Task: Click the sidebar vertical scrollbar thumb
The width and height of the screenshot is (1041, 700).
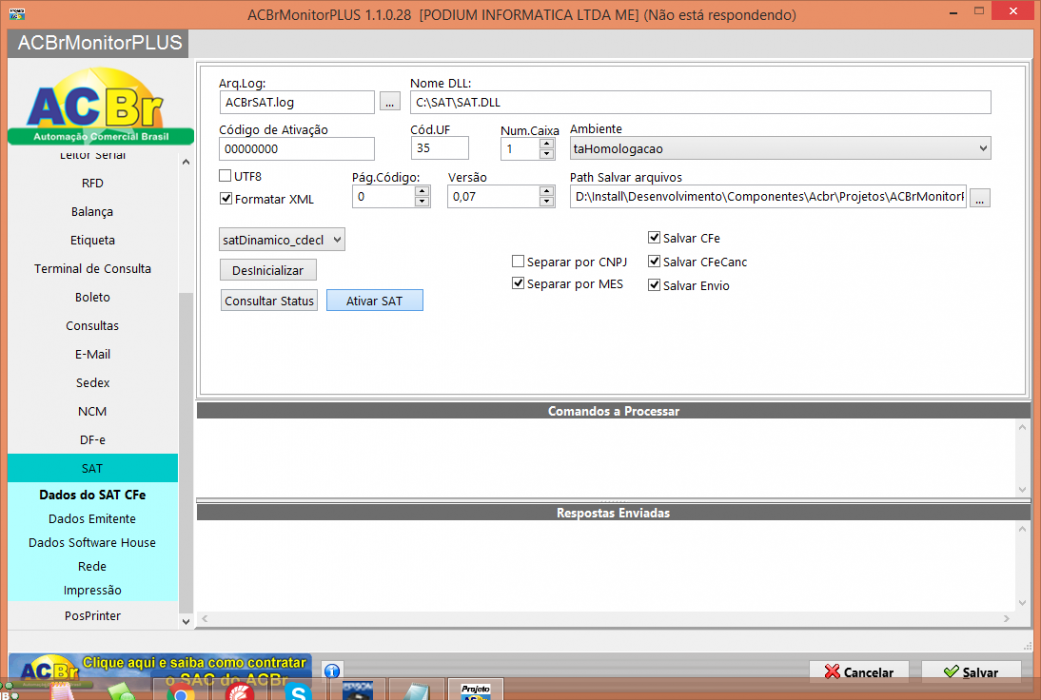Action: 186,452
